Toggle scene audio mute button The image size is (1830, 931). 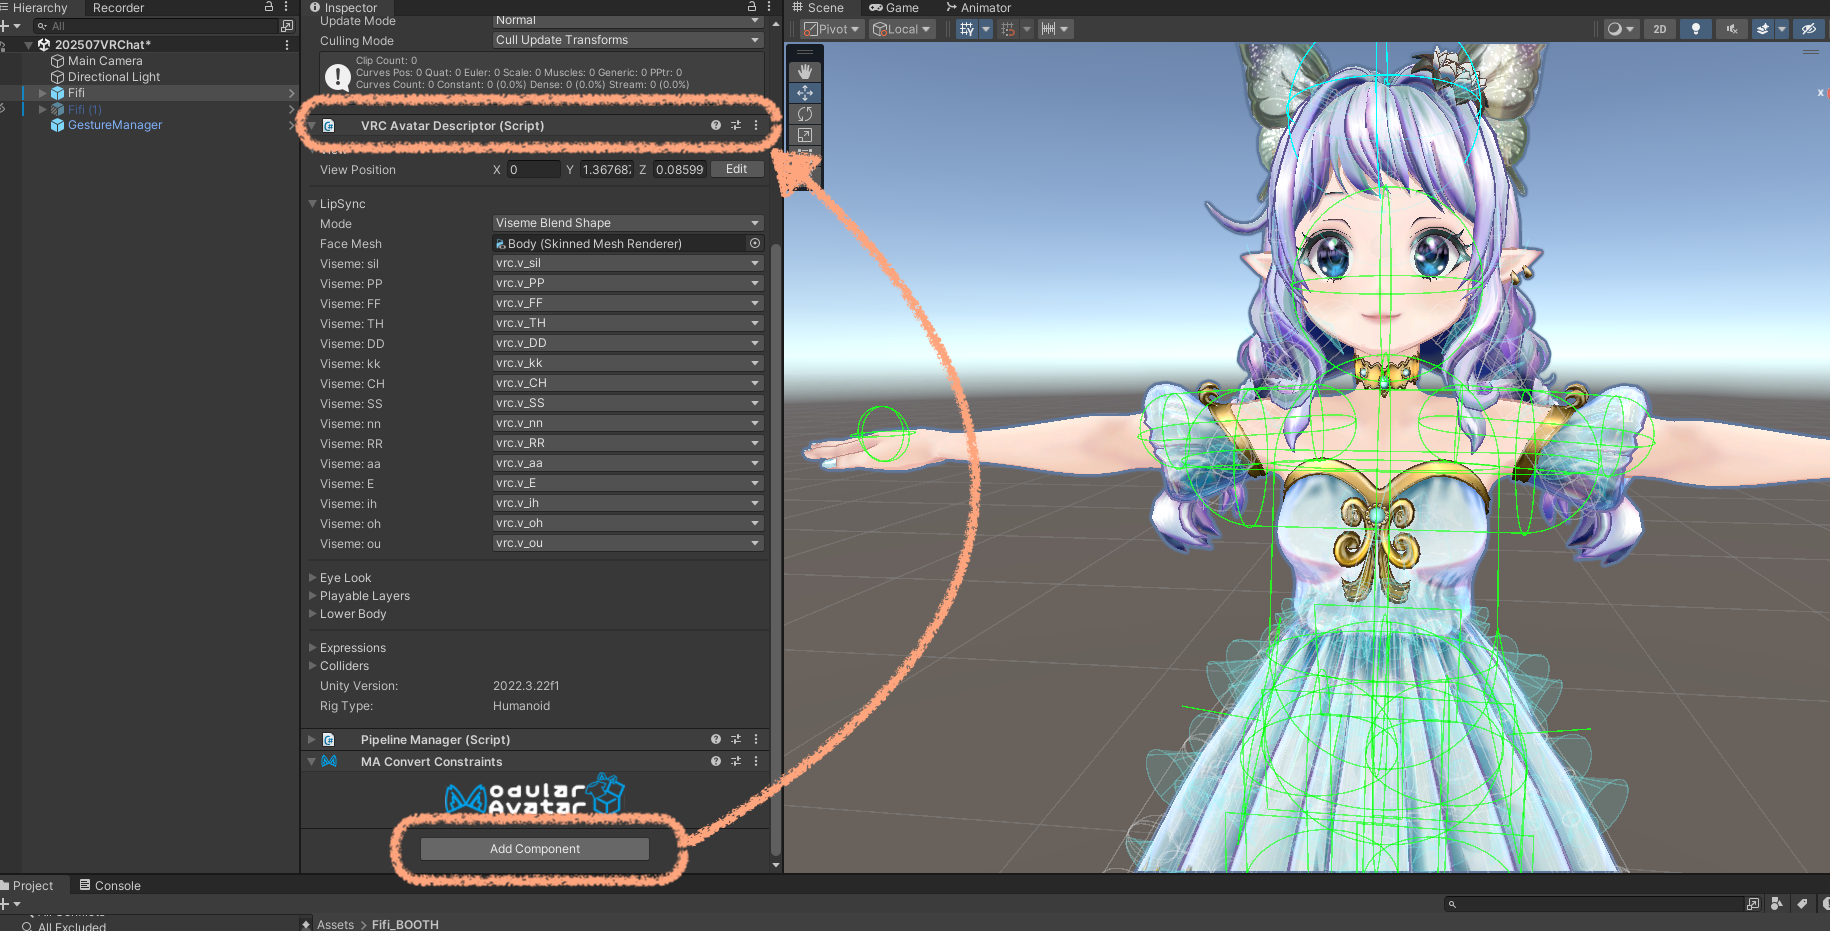1732,29
